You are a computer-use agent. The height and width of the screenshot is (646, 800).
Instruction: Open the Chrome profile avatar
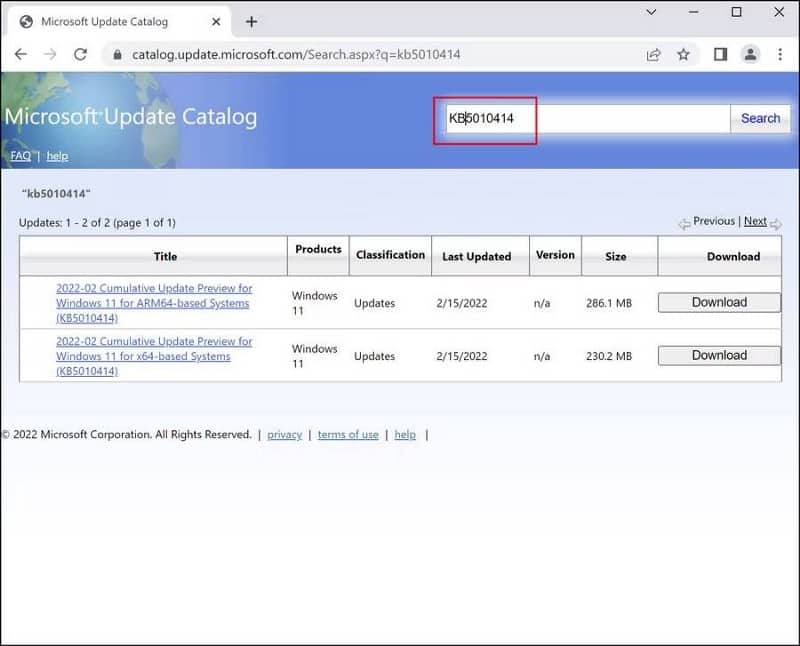point(750,54)
